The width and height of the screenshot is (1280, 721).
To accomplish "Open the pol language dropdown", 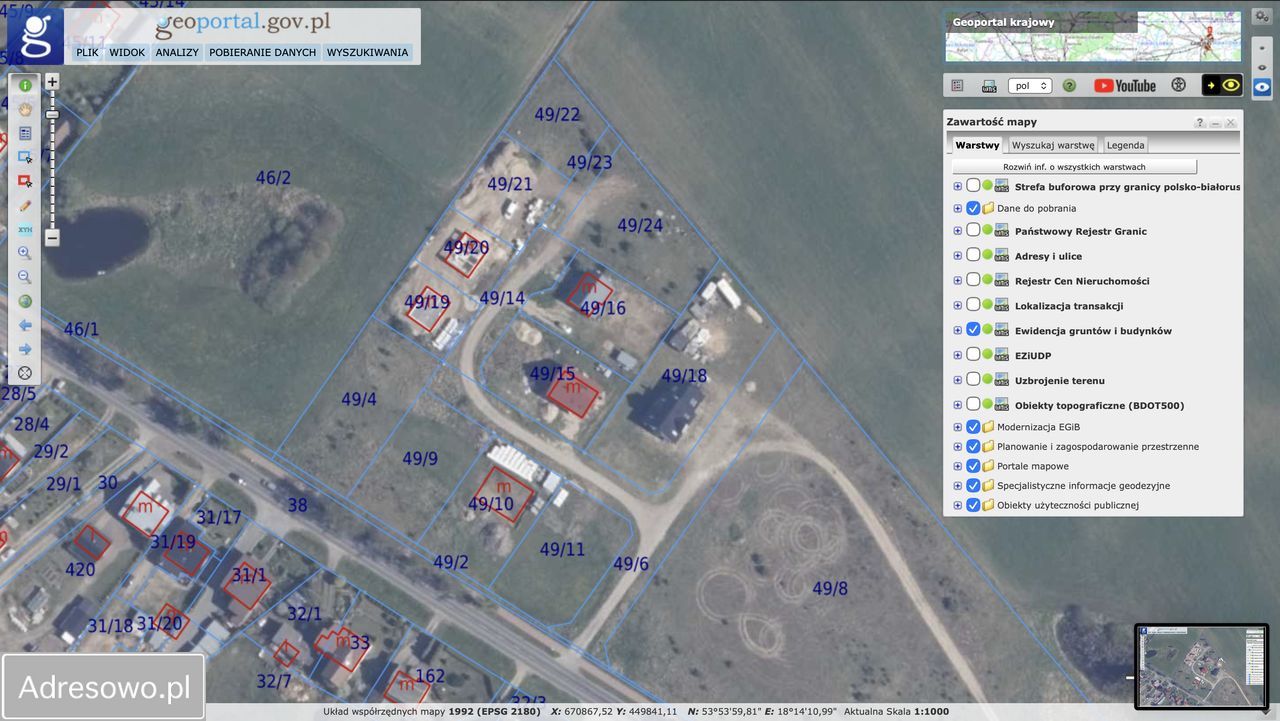I will click(x=1030, y=86).
